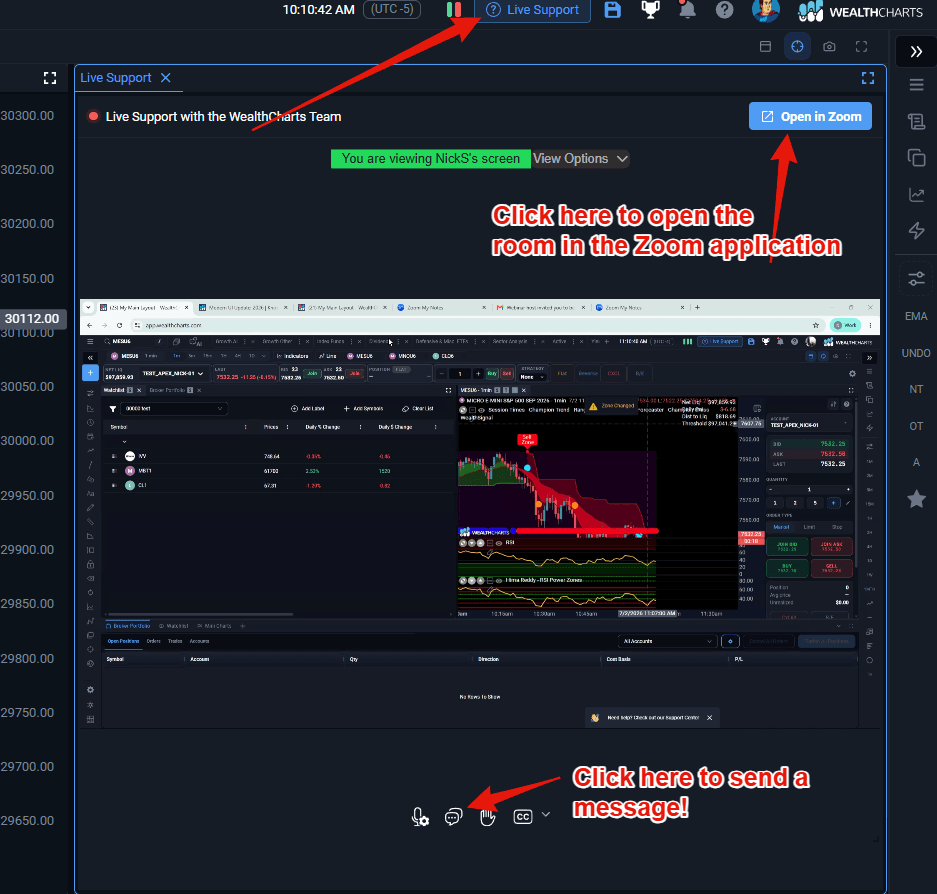Image resolution: width=937 pixels, height=894 pixels.
Task: Click the 10:10:42 AM clock
Action: [x=319, y=10]
